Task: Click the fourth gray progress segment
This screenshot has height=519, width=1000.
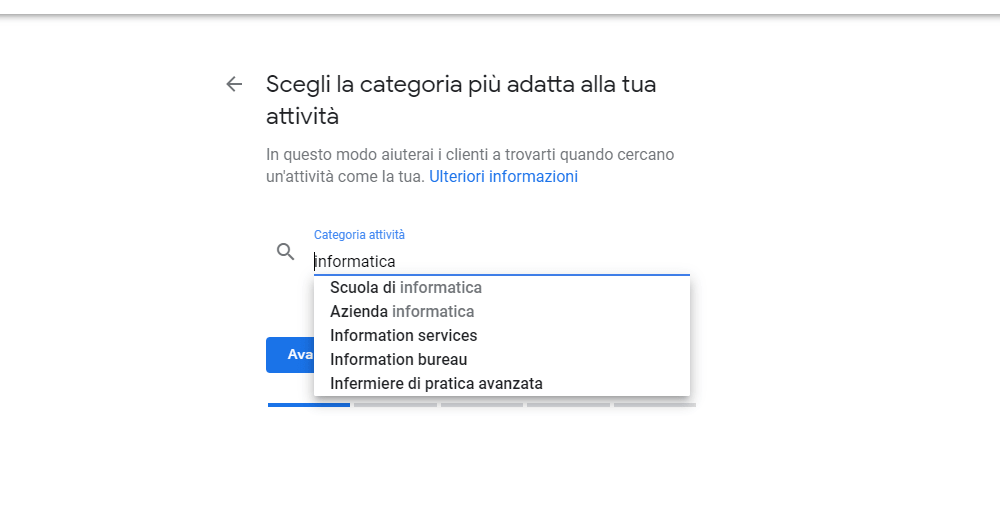Action: (568, 405)
